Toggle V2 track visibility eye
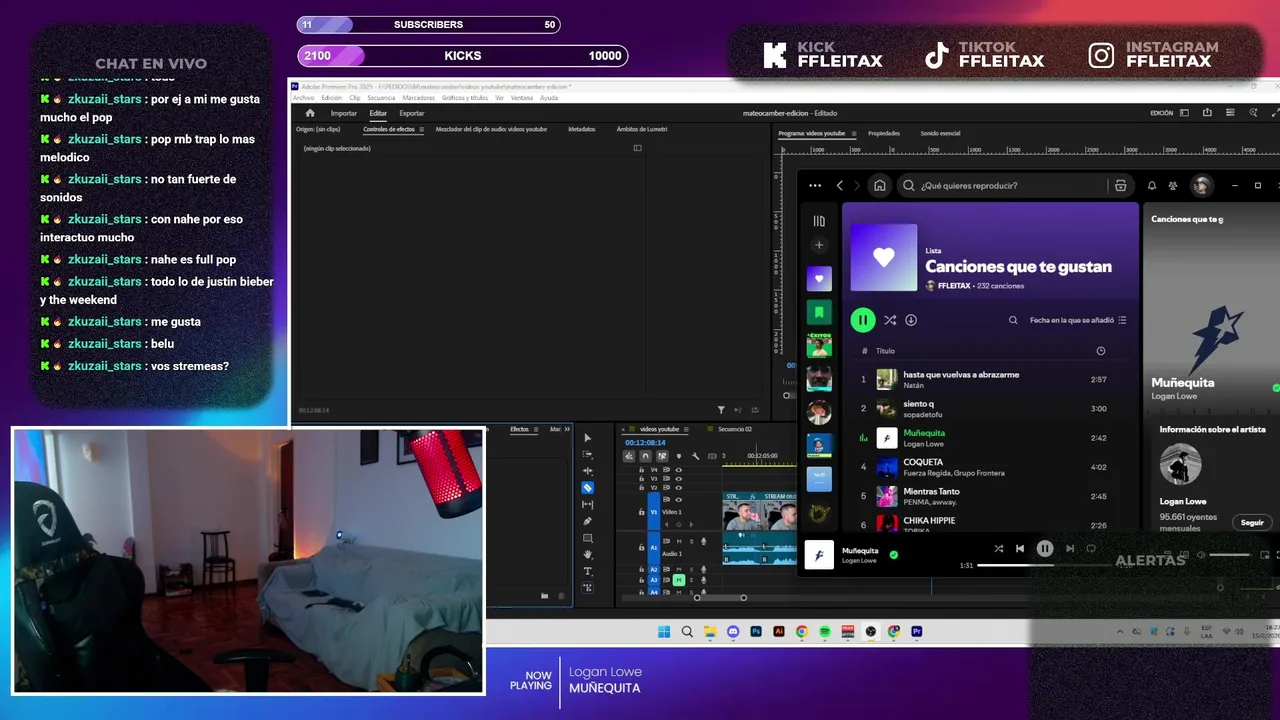 pos(678,488)
